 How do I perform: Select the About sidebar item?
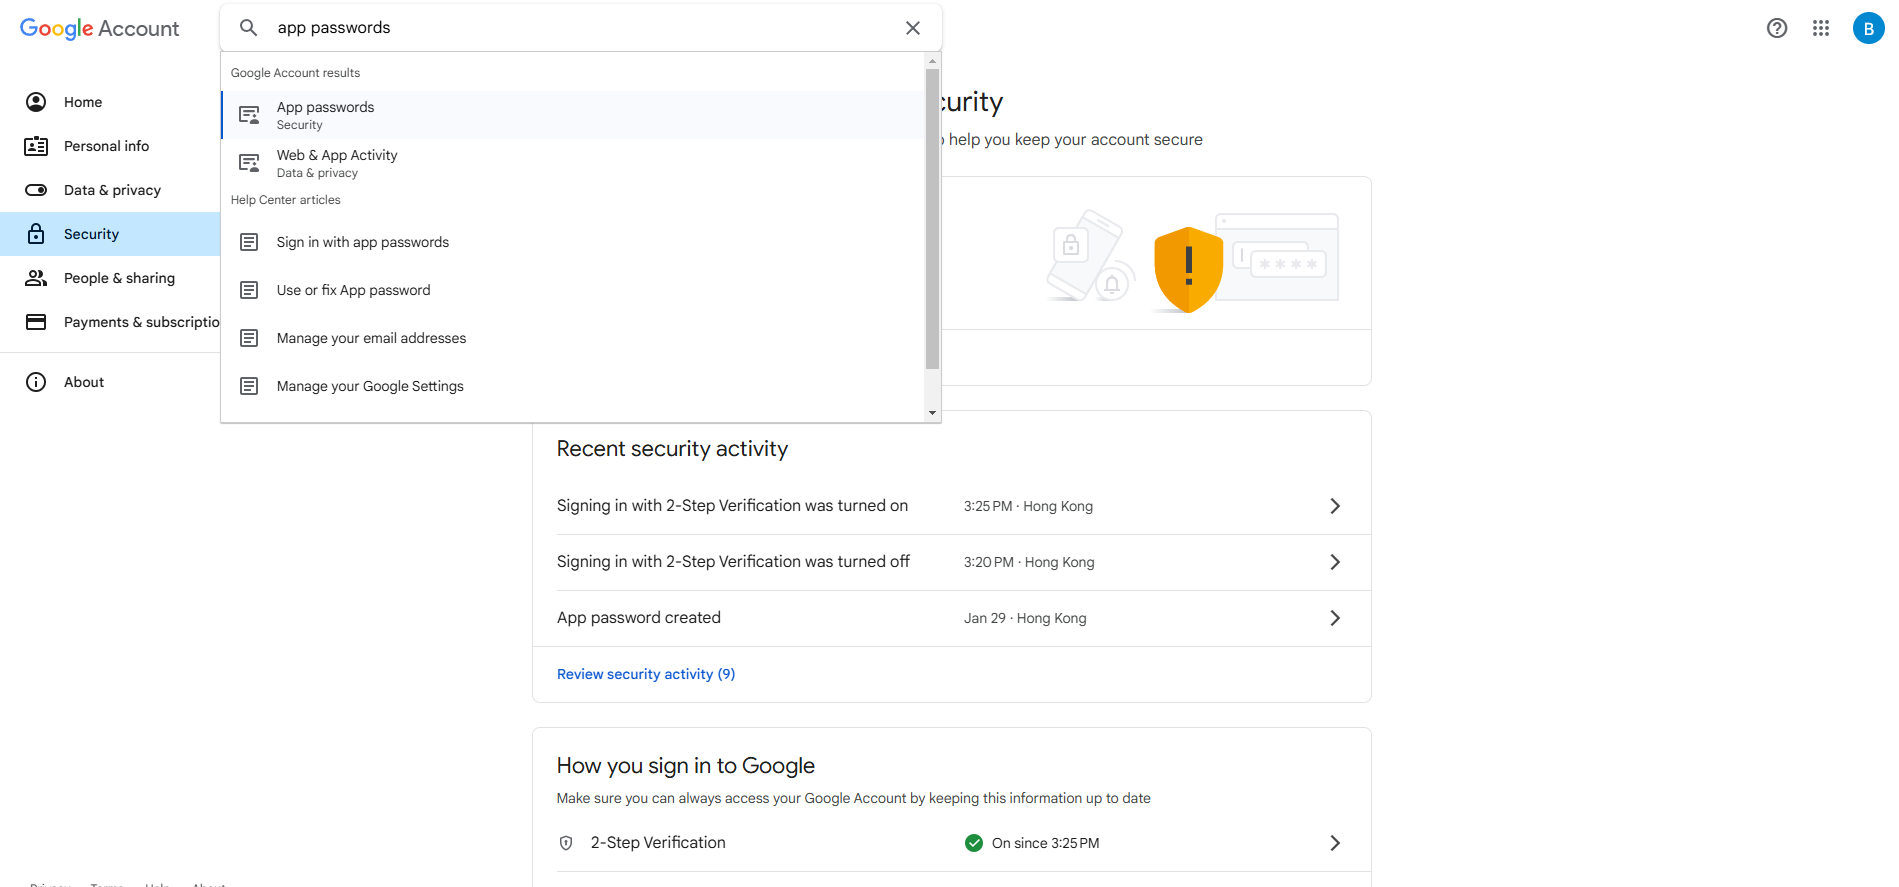point(84,382)
